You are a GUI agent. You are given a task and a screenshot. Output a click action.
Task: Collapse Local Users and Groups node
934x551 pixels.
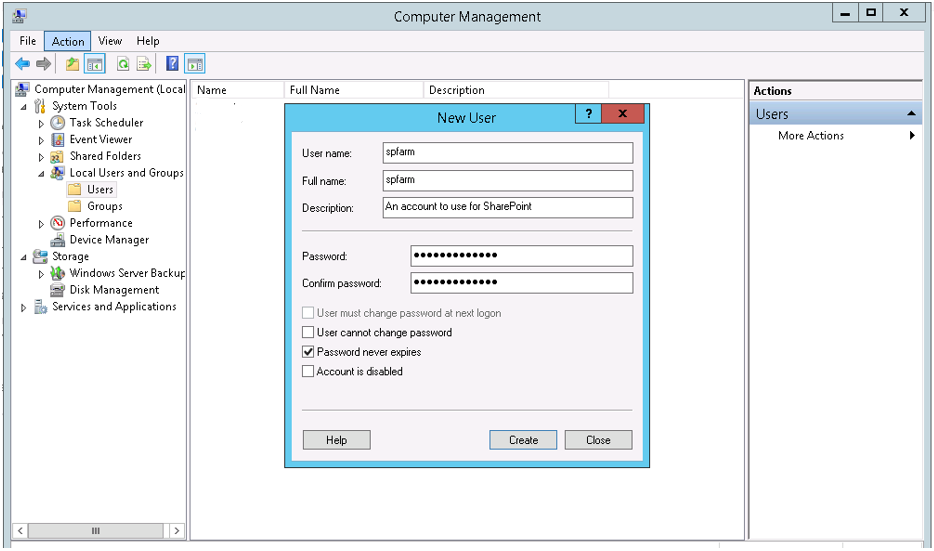pos(41,174)
